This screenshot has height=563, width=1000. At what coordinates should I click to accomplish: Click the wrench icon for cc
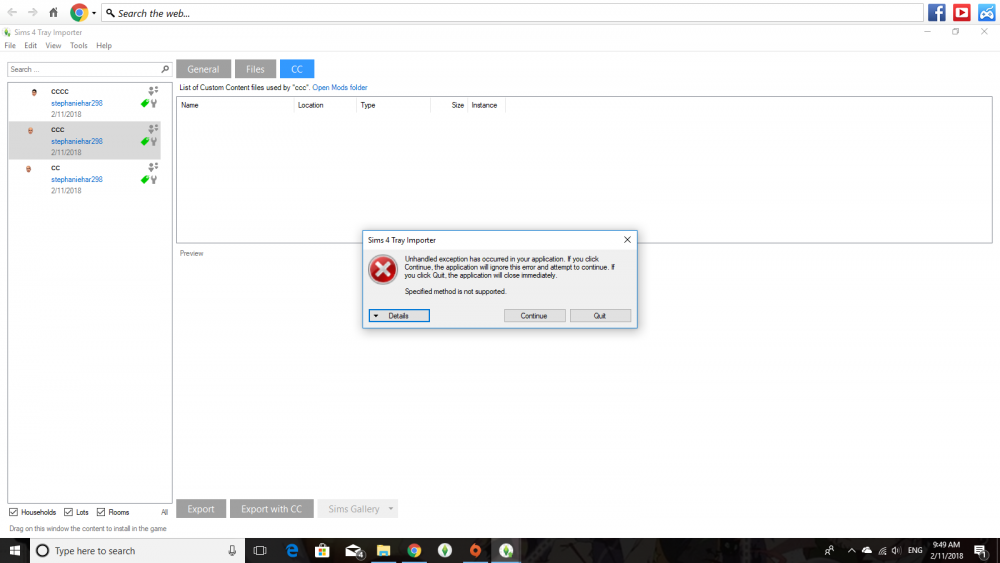click(154, 180)
